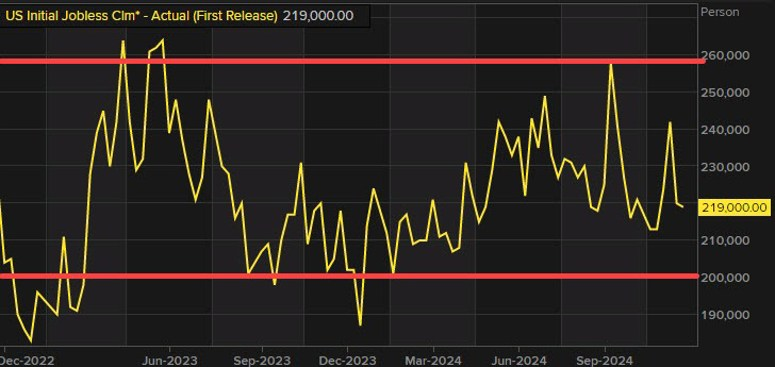Image resolution: width=775 pixels, height=367 pixels.
Task: Click the Dec-2023 date axis label
Action: (347, 361)
